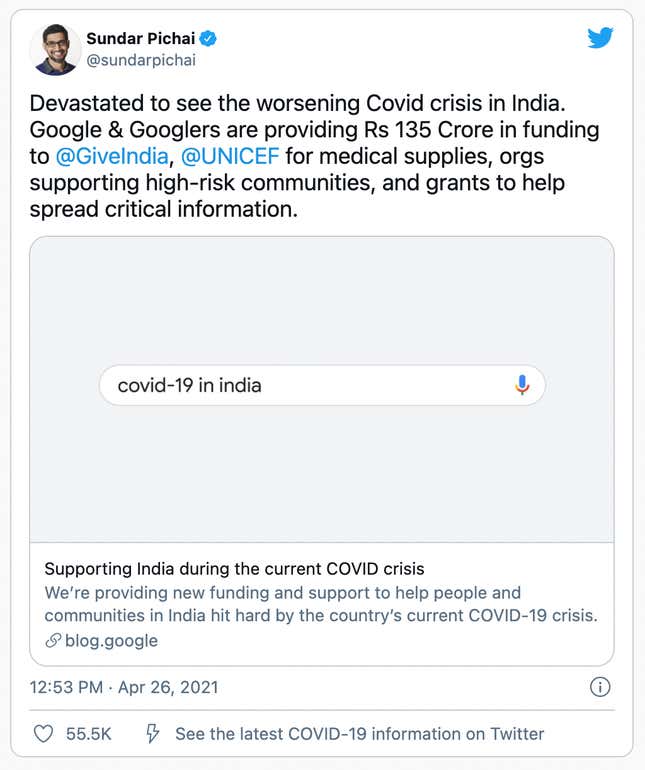Click the 'covid-19 in india' search field
The image size is (645, 770).
(x=322, y=385)
